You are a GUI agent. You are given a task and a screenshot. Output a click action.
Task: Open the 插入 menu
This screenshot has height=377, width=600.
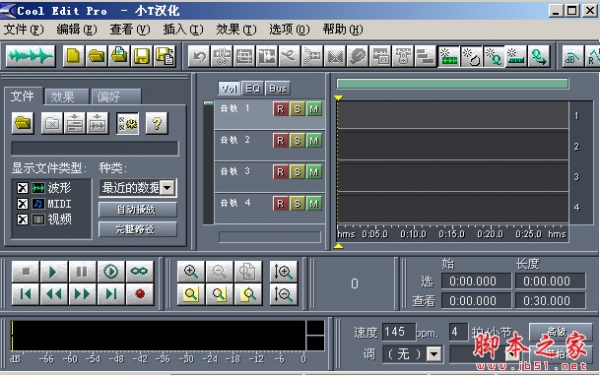point(183,29)
